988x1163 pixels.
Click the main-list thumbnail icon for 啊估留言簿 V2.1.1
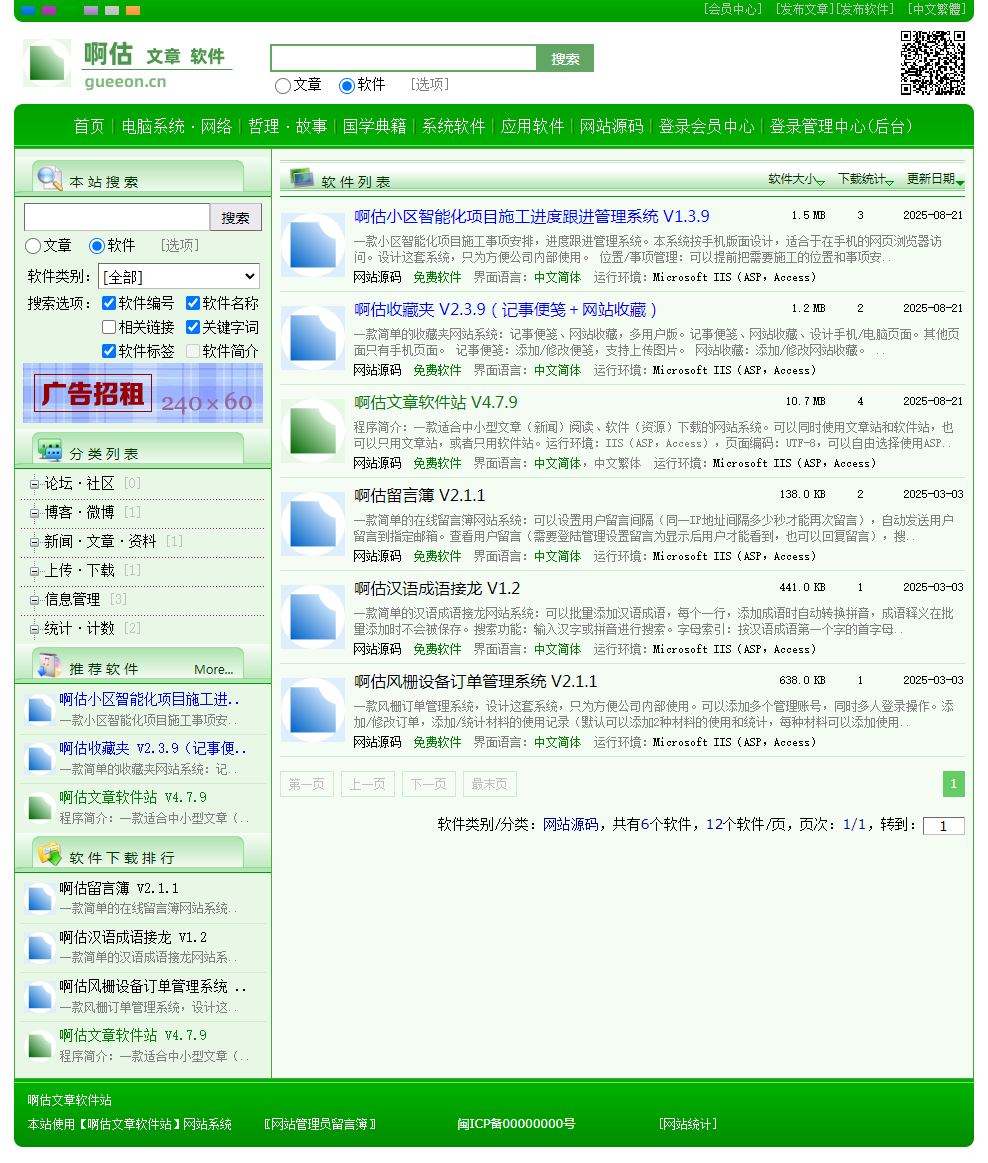(x=313, y=524)
